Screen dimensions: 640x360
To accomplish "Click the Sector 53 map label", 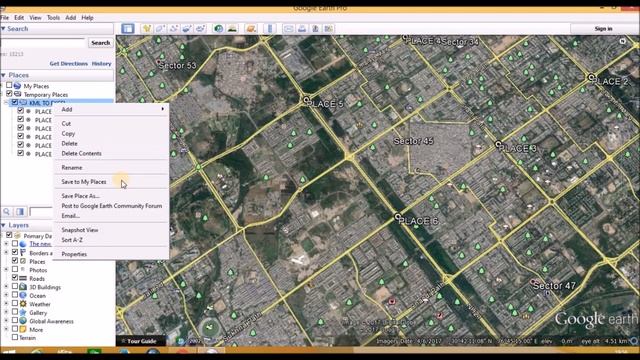I will pos(177,65).
